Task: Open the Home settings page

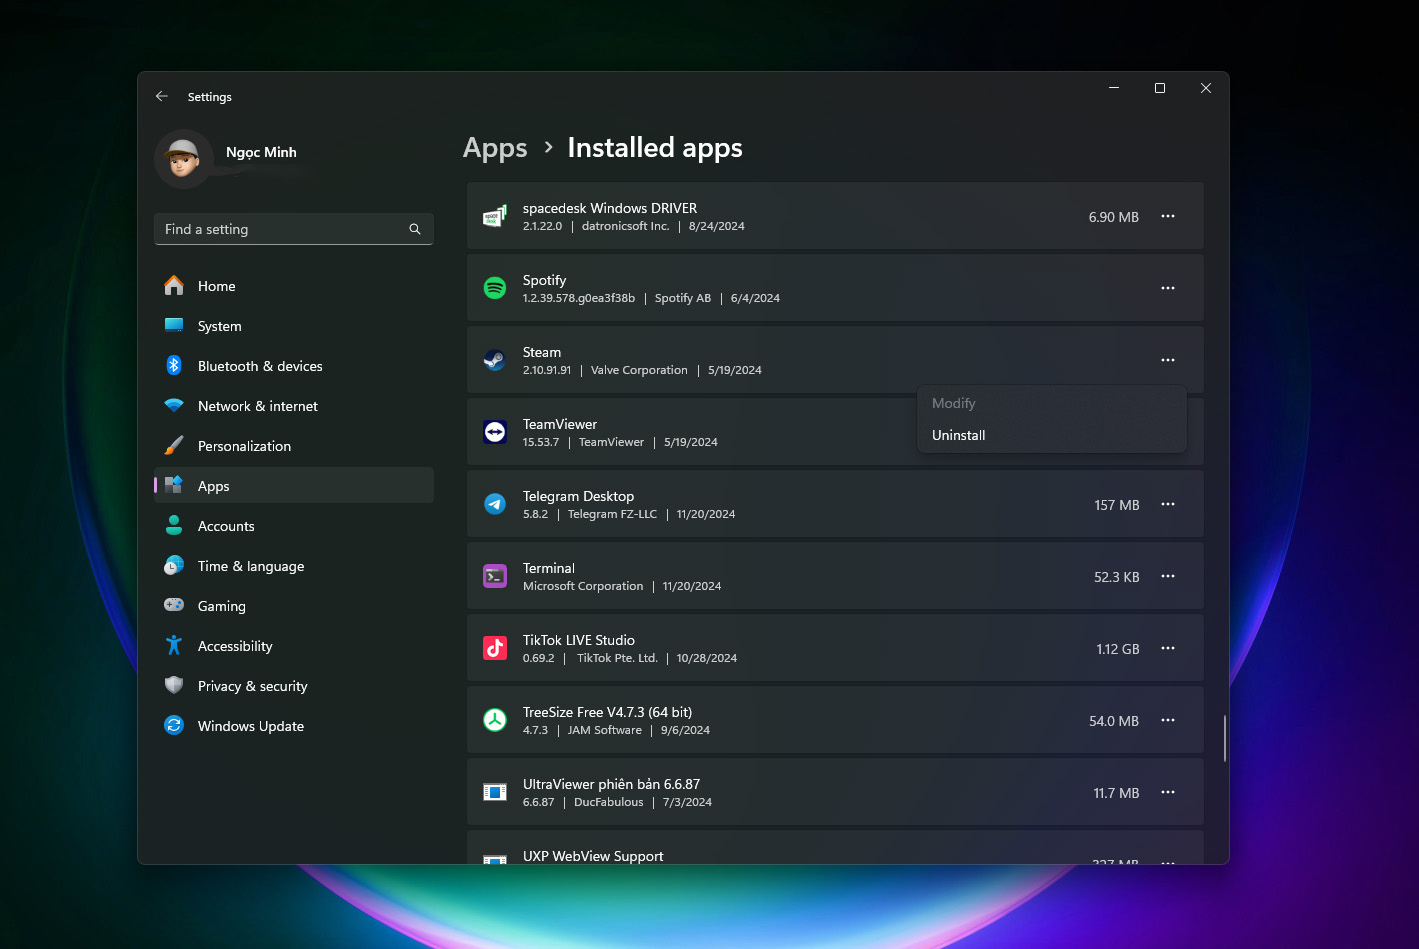Action: (294, 286)
